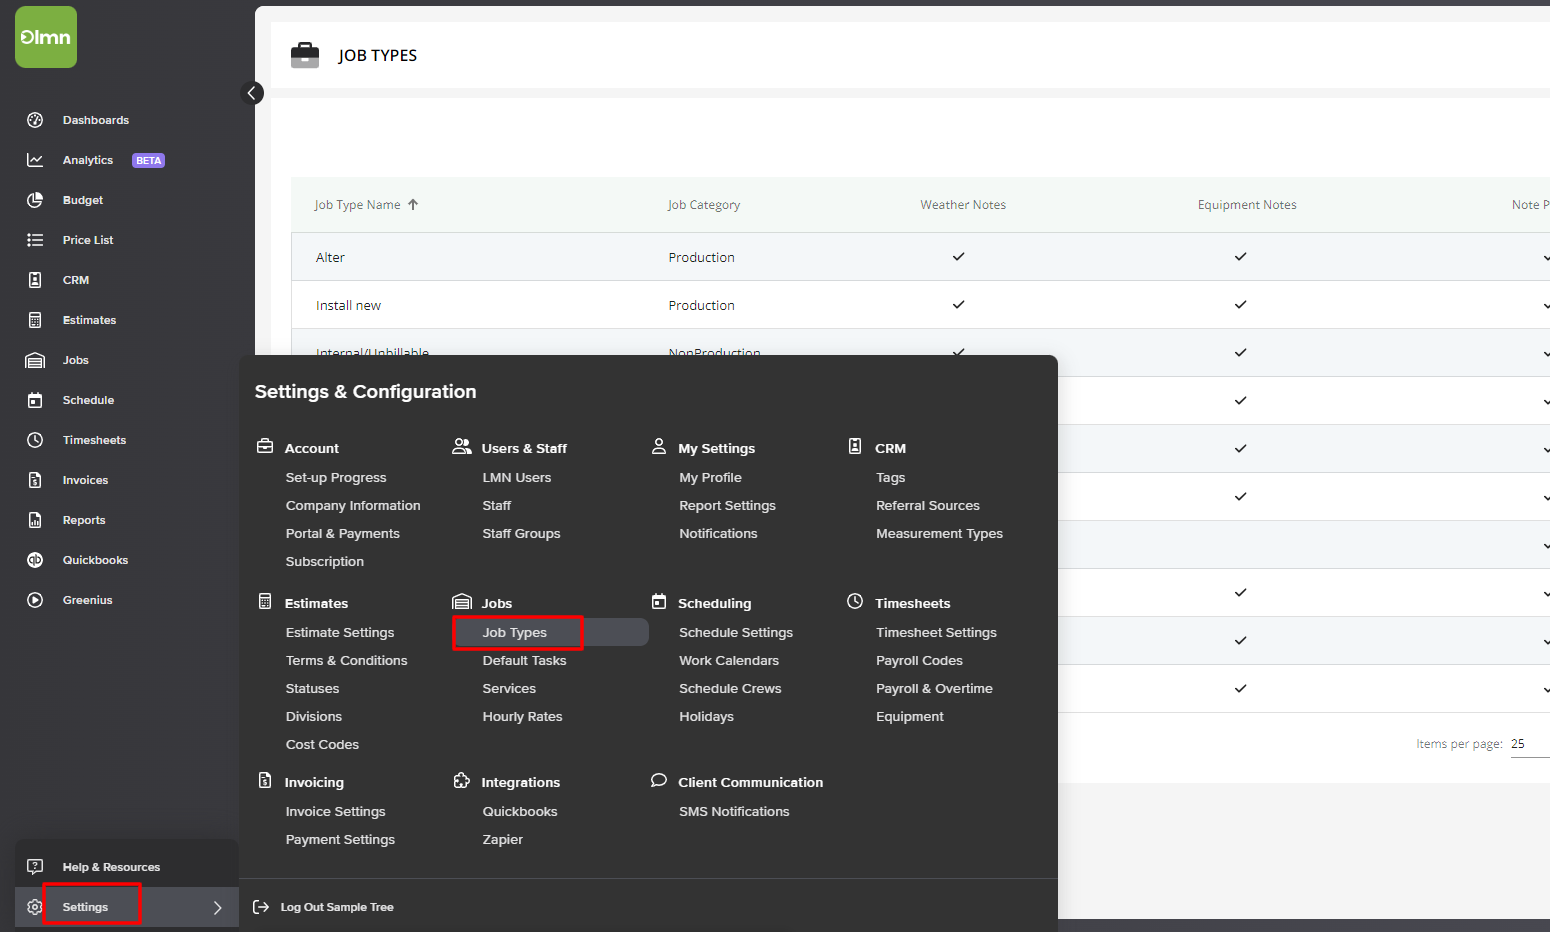Click the Budget pie chart icon
The height and width of the screenshot is (932, 1550).
[x=35, y=200]
